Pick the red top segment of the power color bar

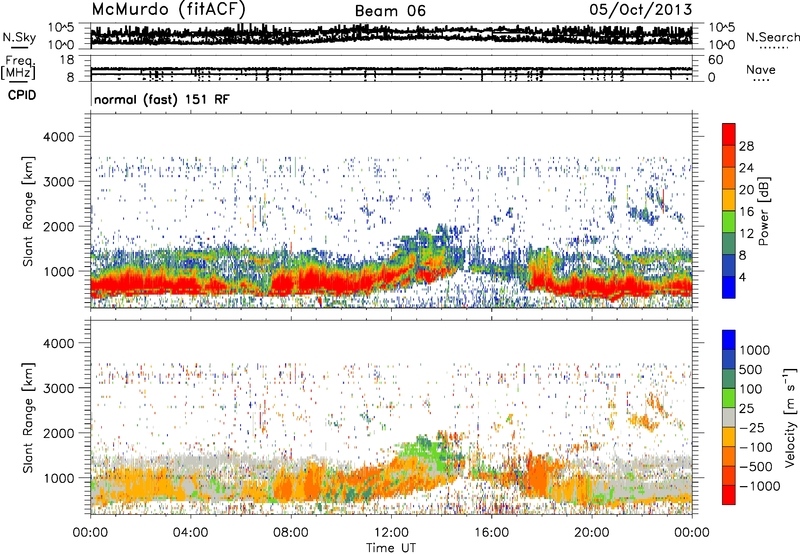(729, 134)
